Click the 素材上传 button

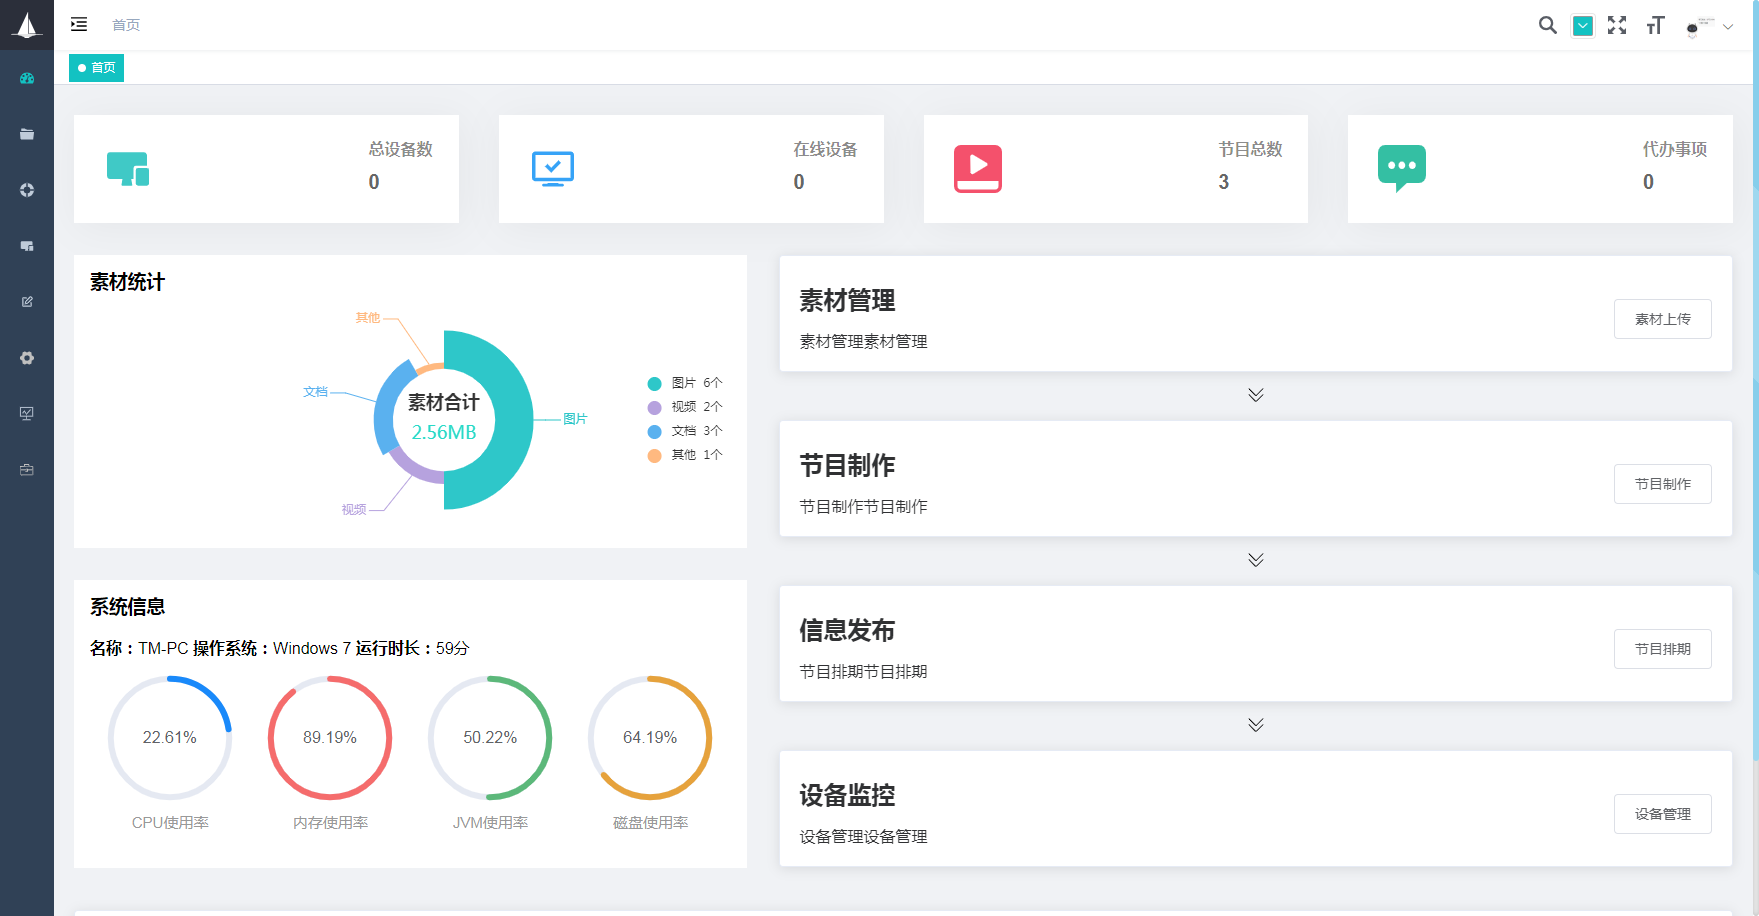click(x=1663, y=319)
